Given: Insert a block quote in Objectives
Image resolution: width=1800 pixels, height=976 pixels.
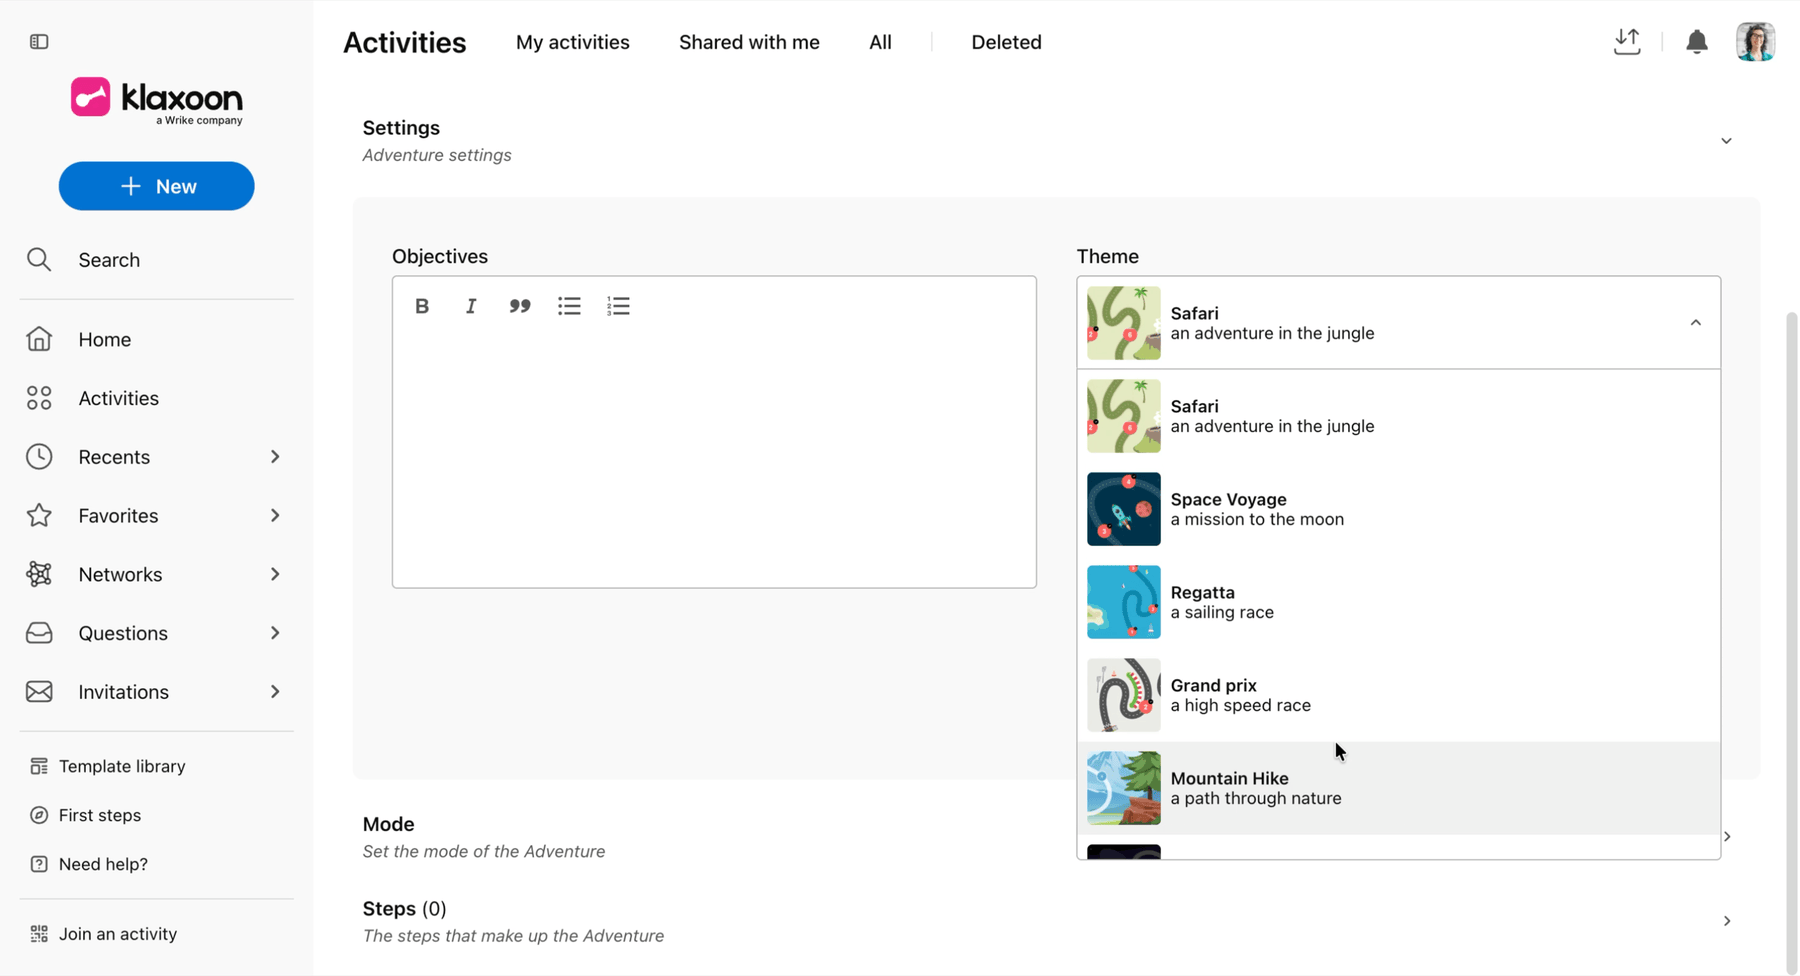Looking at the screenshot, I should pyautogui.click(x=520, y=306).
